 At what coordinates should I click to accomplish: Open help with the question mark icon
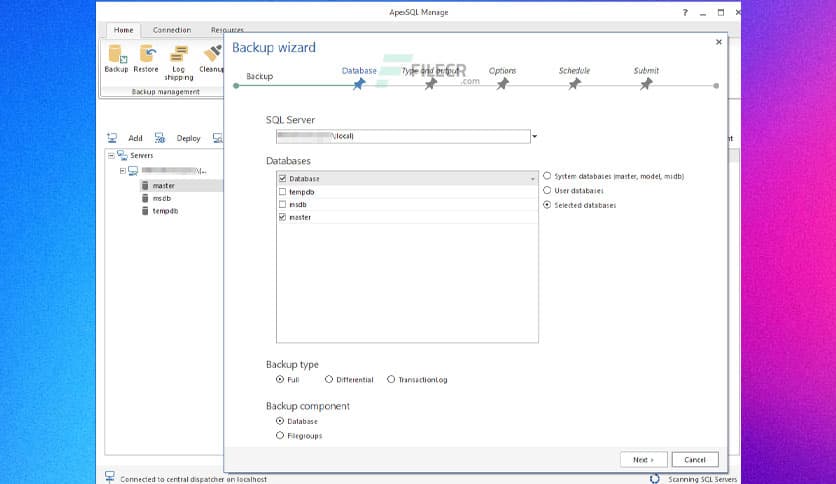[x=685, y=12]
